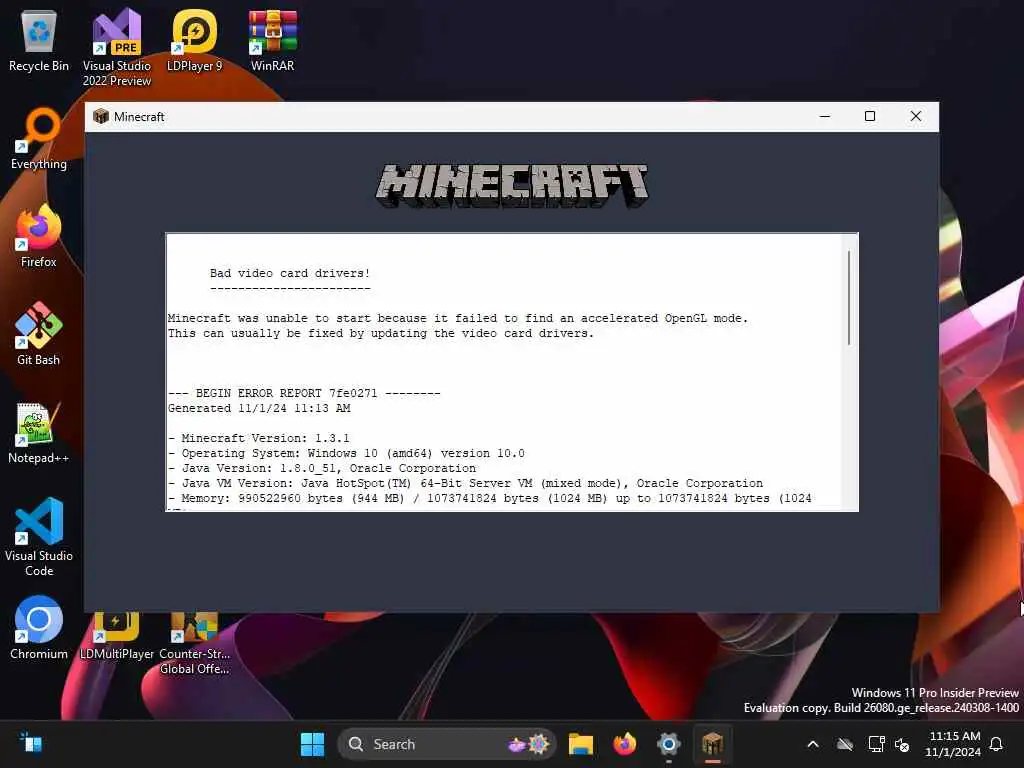Select the LDMultiPlayer desktop shortcut
1024x768 pixels.
117,637
